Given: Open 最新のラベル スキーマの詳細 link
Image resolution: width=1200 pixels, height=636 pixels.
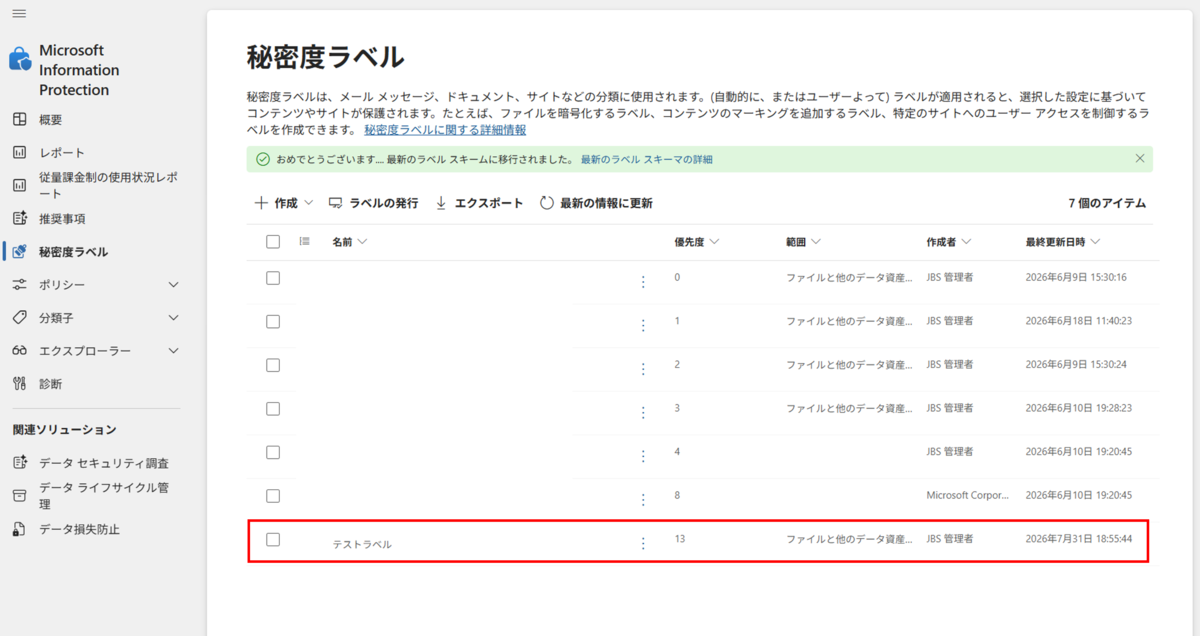Looking at the screenshot, I should pyautogui.click(x=647, y=159).
